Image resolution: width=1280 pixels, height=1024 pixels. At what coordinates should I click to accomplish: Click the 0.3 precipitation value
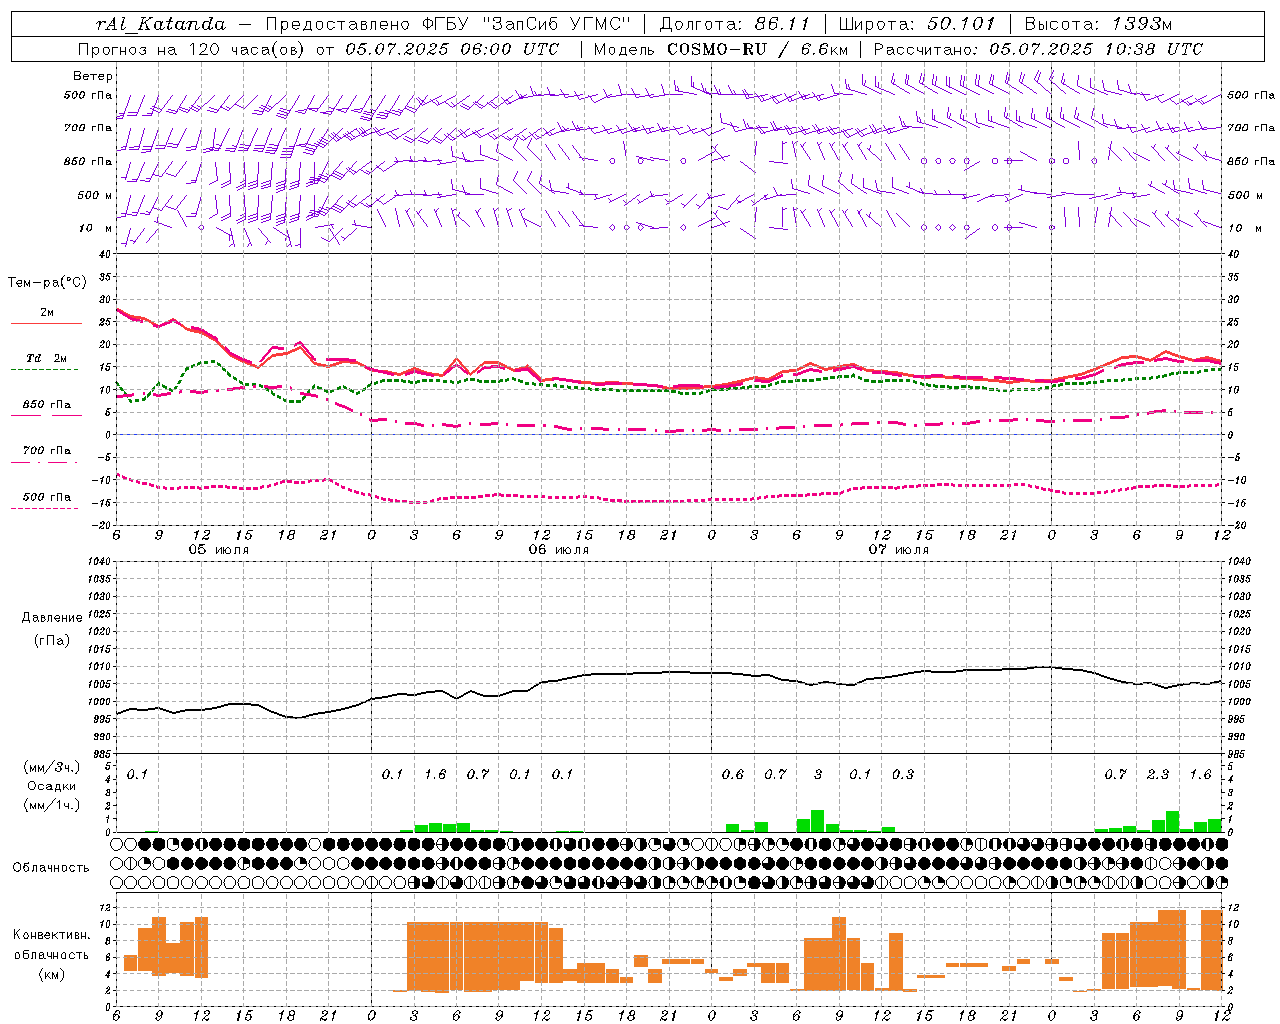click(903, 774)
